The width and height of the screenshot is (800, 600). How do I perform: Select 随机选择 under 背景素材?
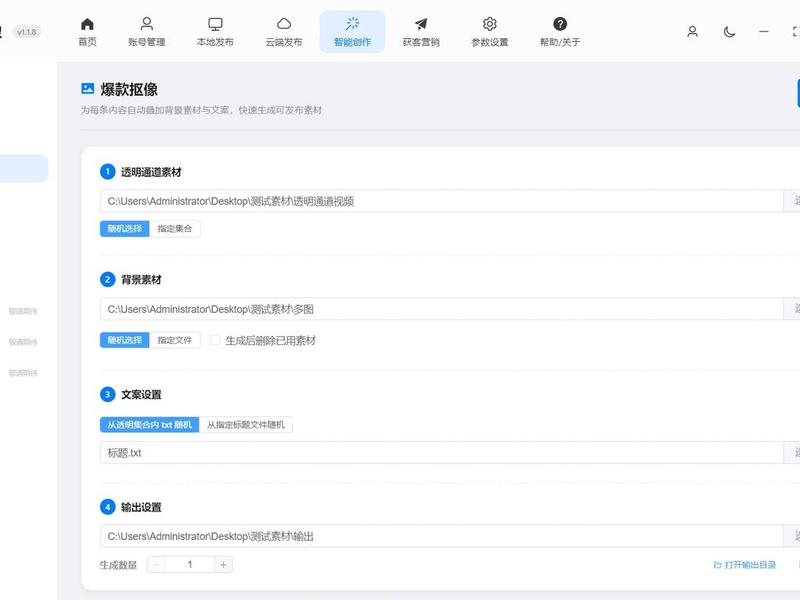[x=124, y=340]
